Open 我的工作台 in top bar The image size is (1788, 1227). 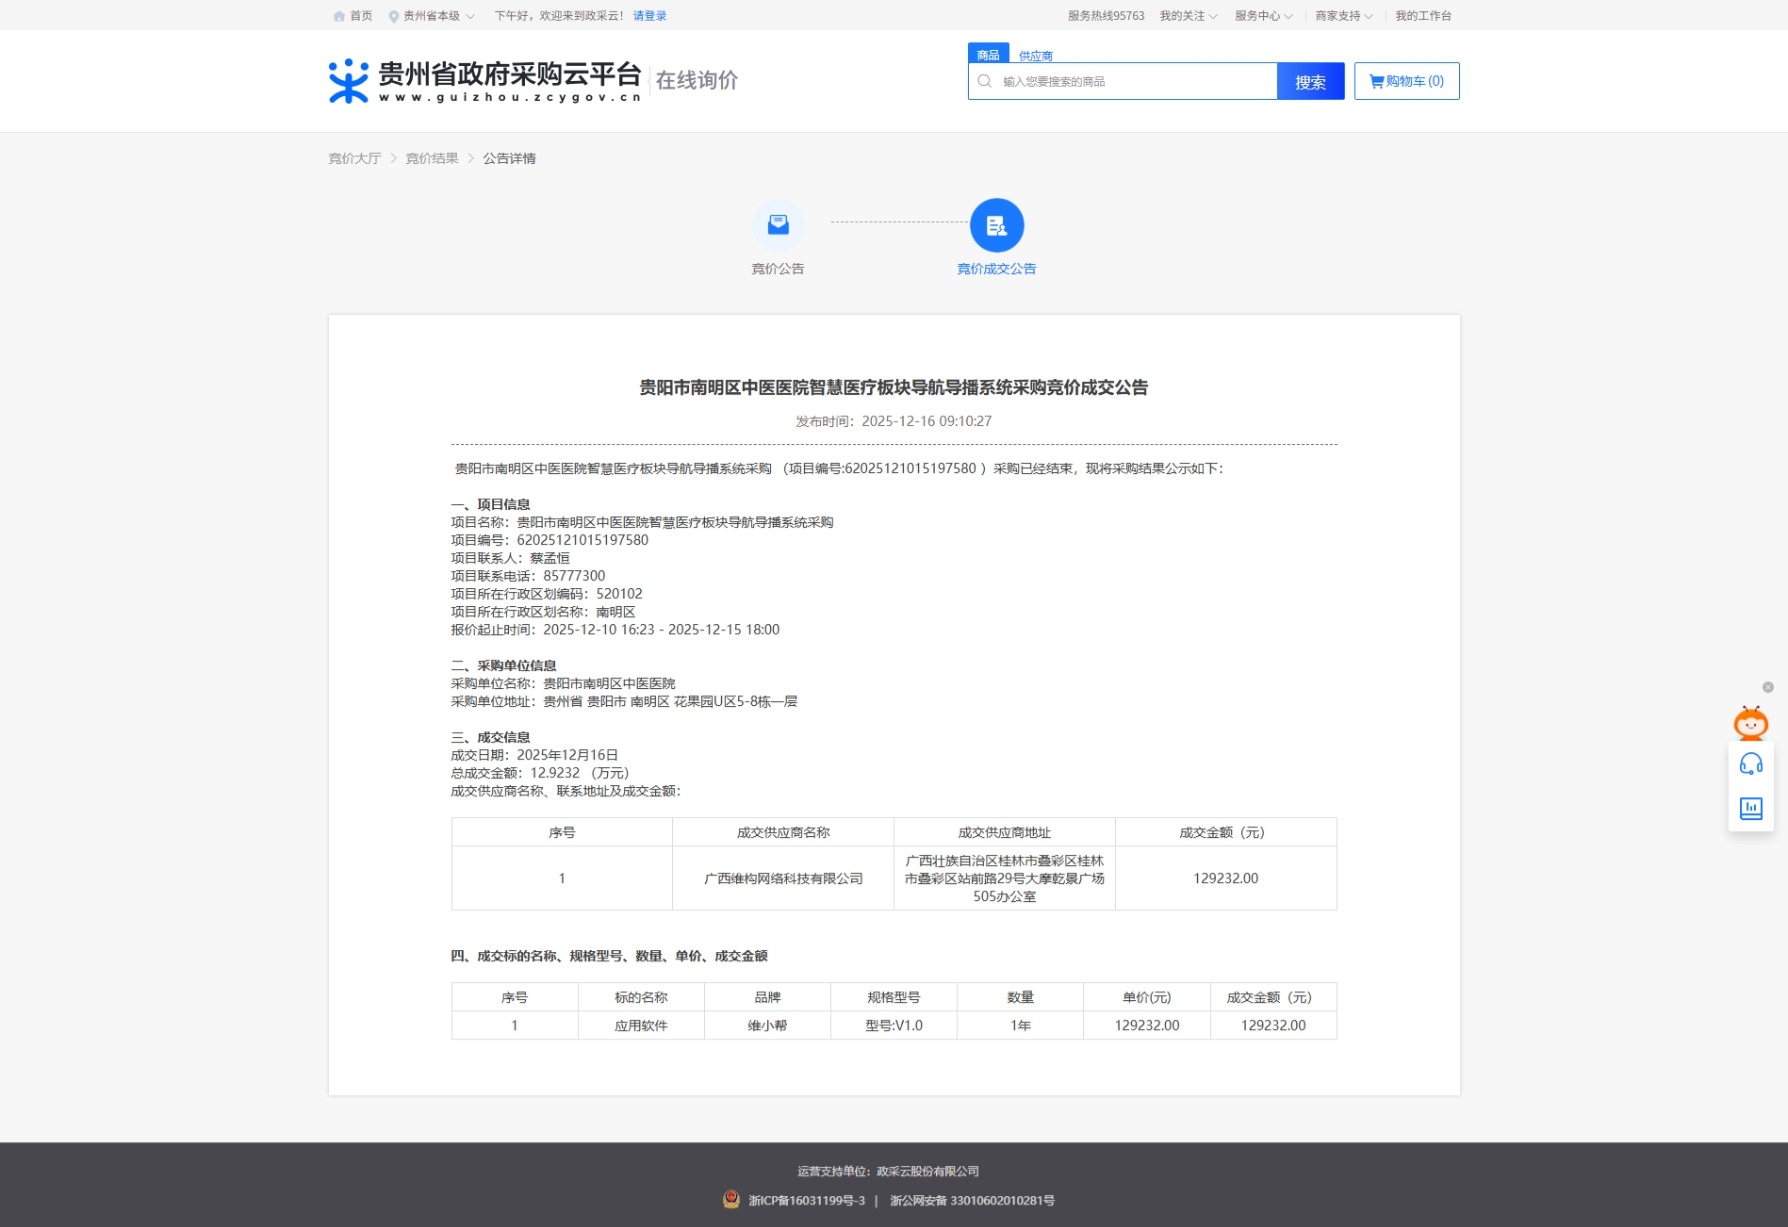click(x=1422, y=16)
